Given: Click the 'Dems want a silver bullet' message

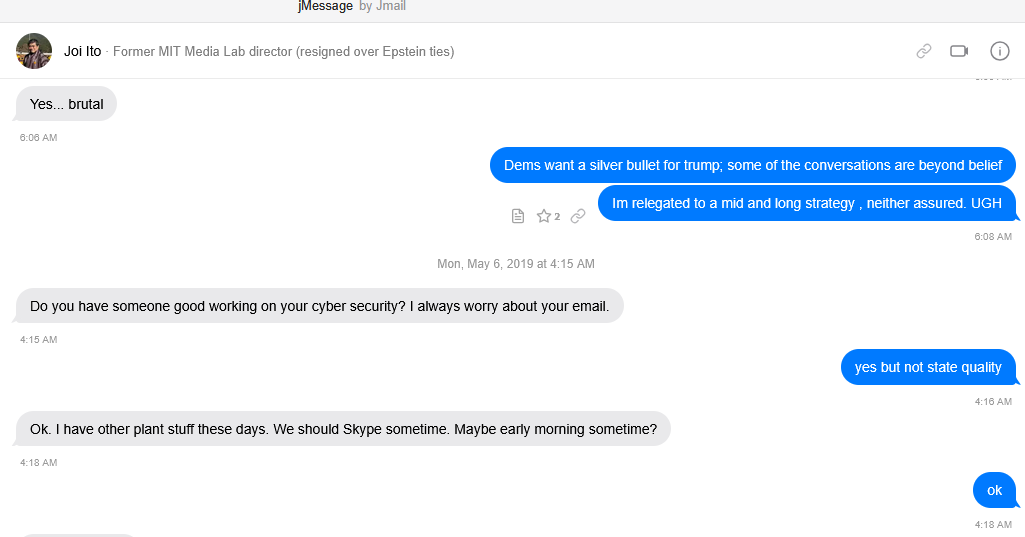Looking at the screenshot, I should click(x=752, y=166).
